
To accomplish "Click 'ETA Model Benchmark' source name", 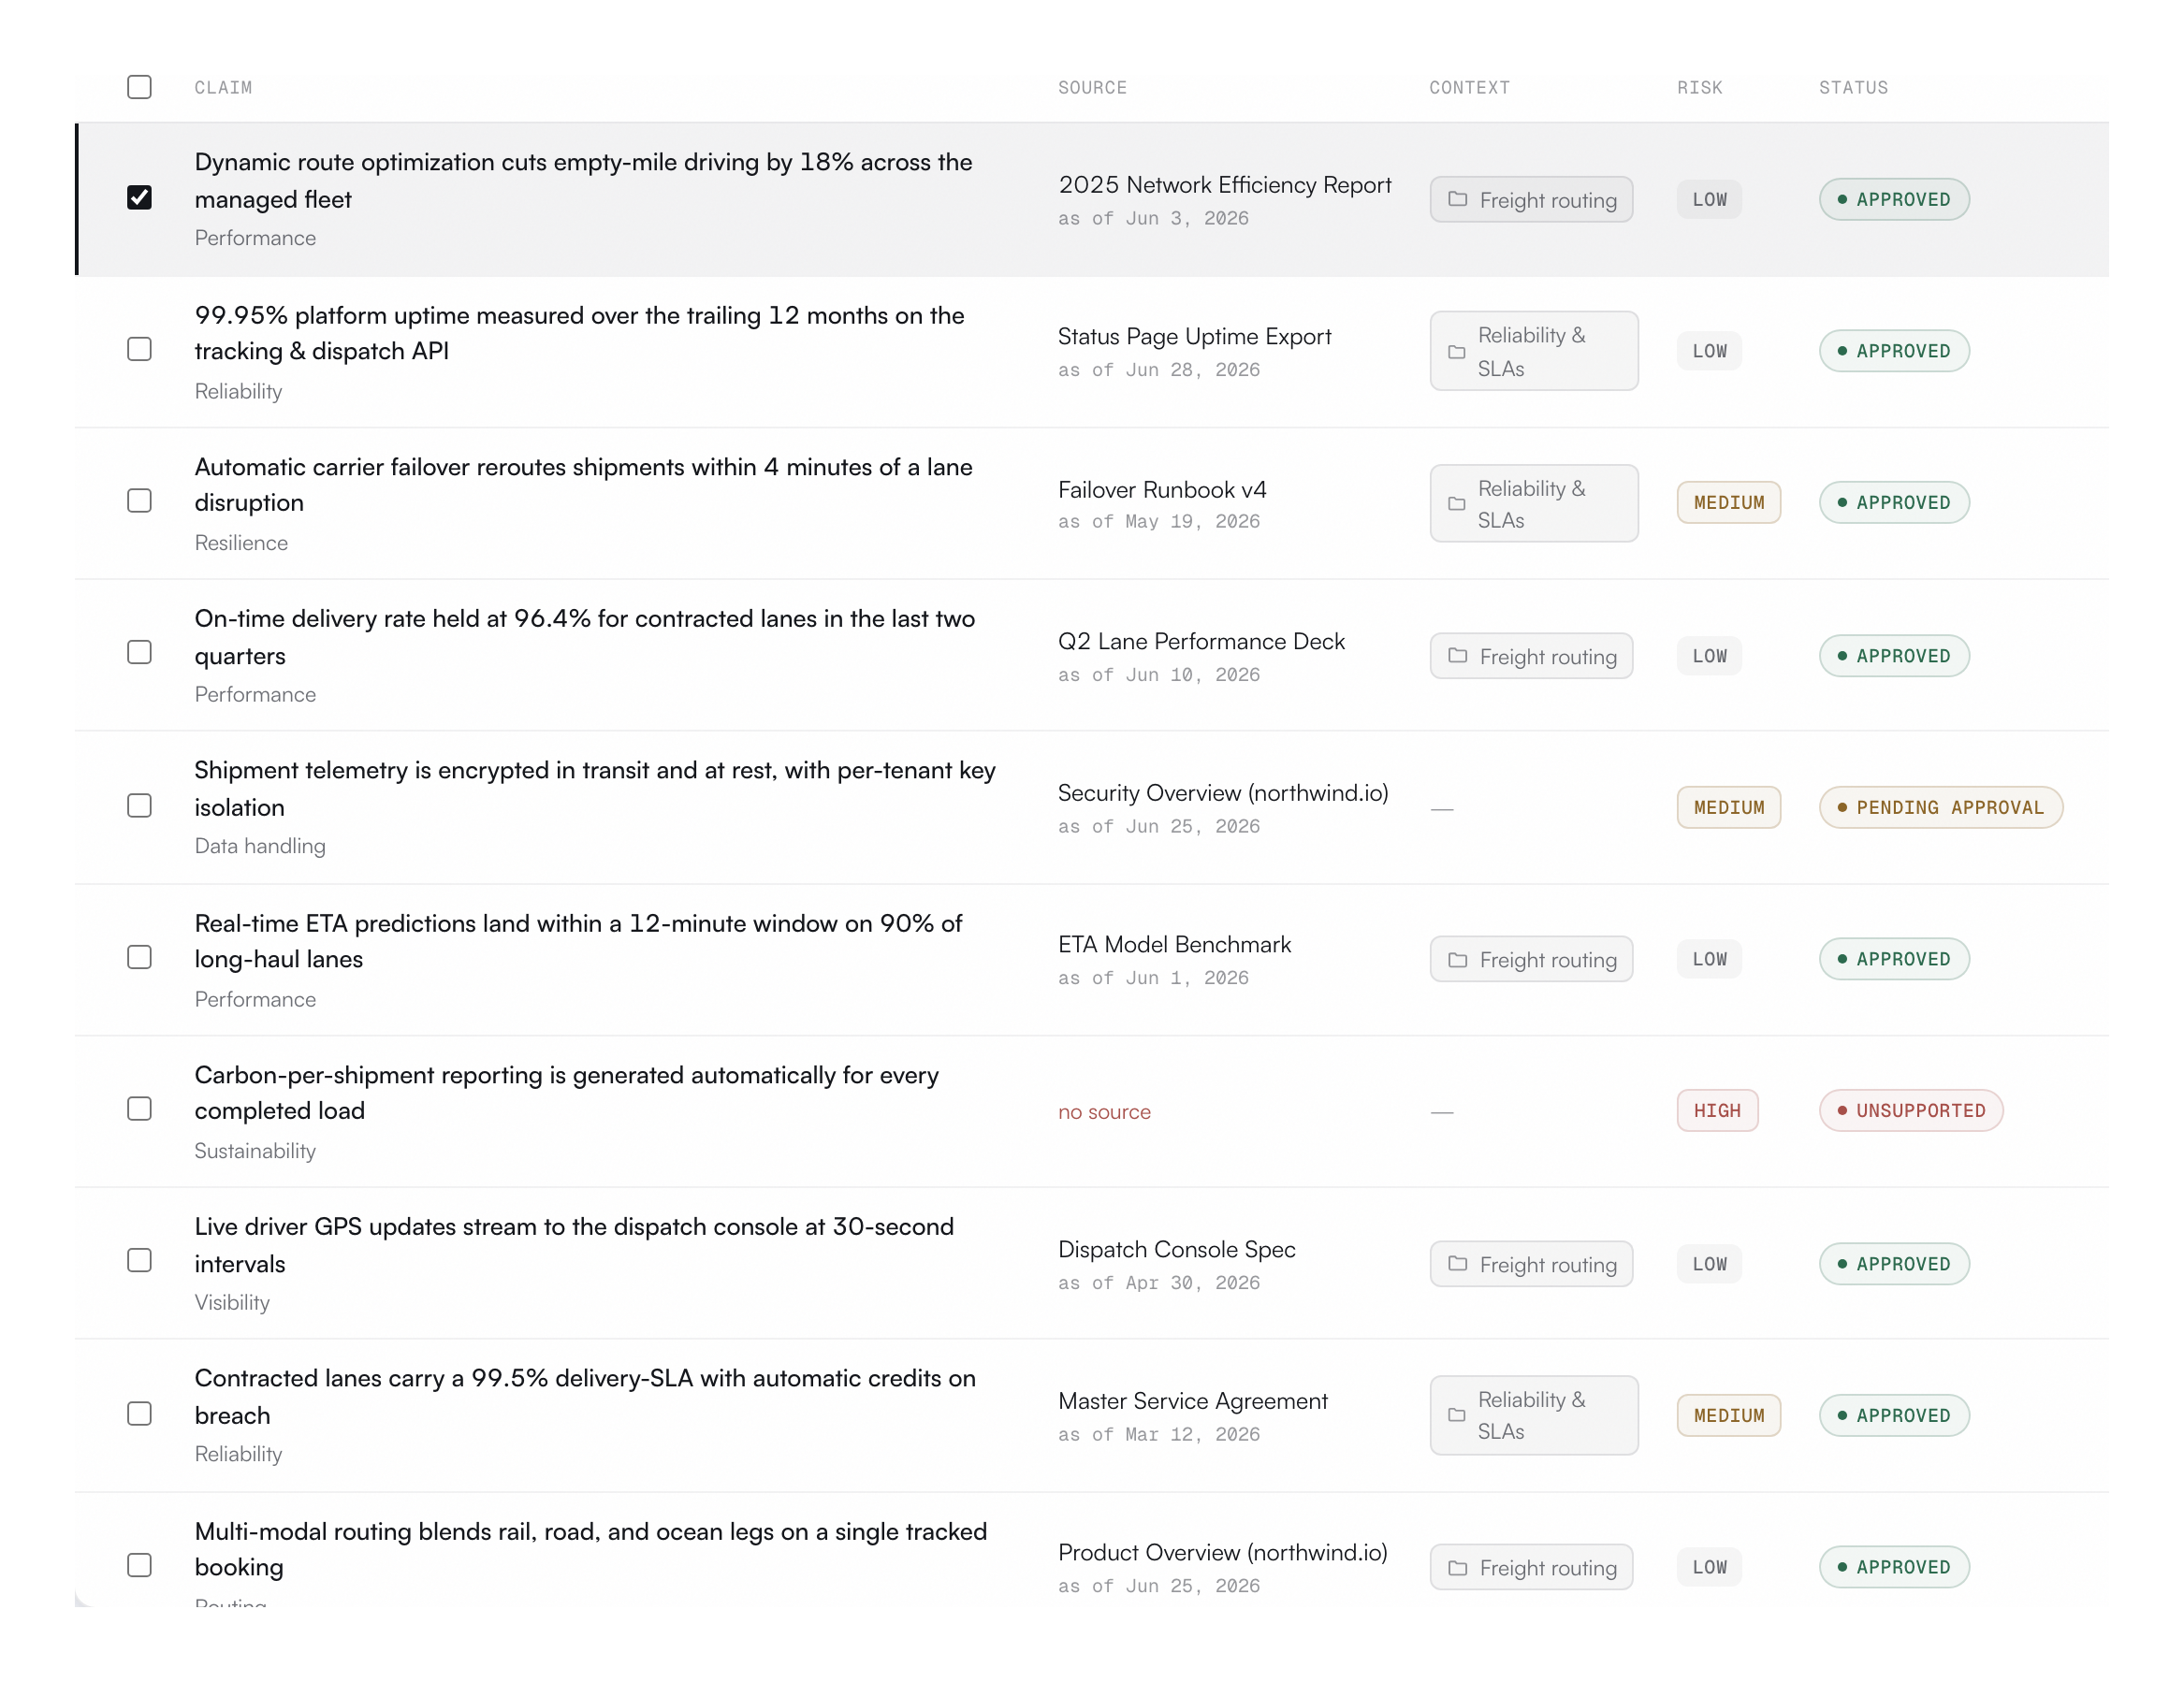I will click(1175, 945).
